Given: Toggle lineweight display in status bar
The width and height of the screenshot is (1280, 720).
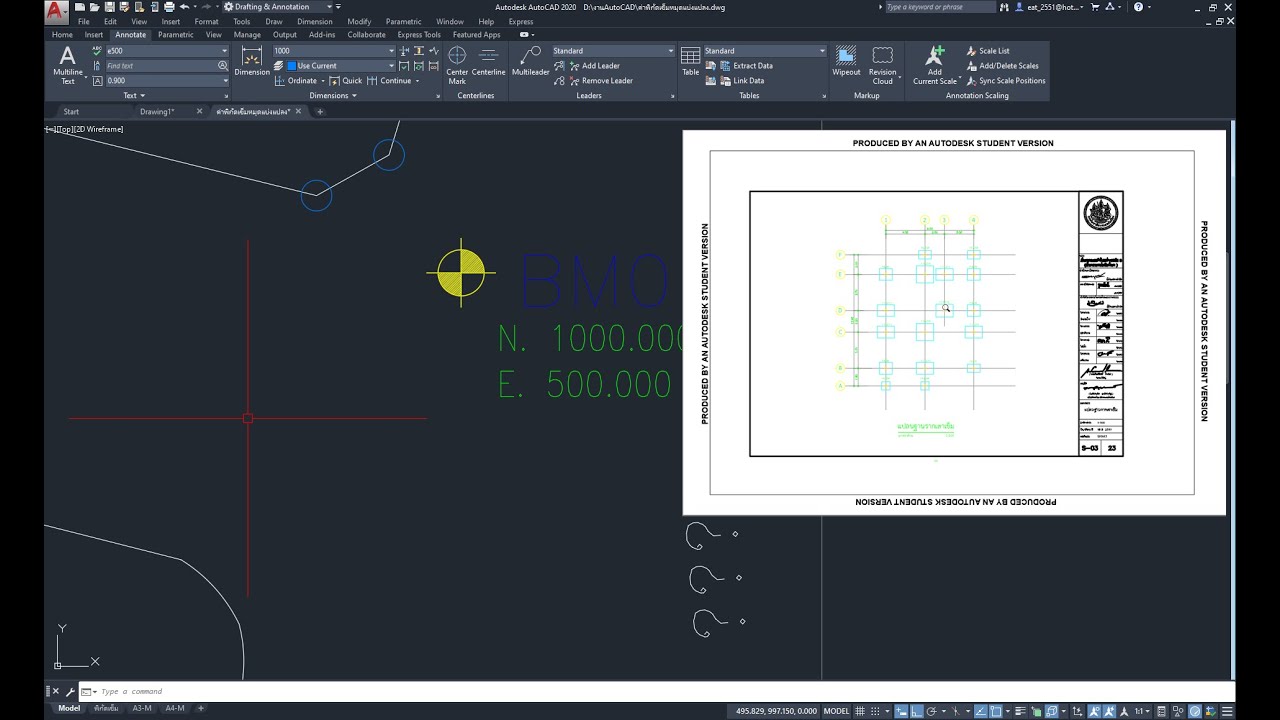Looking at the screenshot, I should pos(1021,711).
